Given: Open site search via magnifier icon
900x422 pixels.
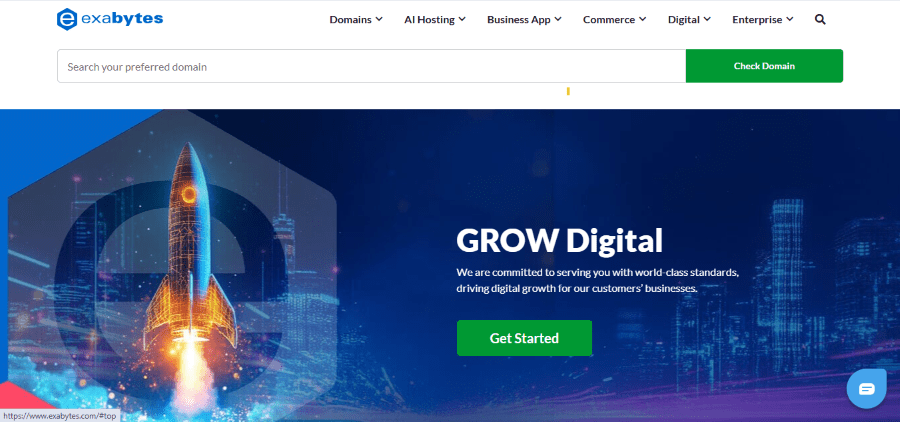Looking at the screenshot, I should (x=820, y=20).
